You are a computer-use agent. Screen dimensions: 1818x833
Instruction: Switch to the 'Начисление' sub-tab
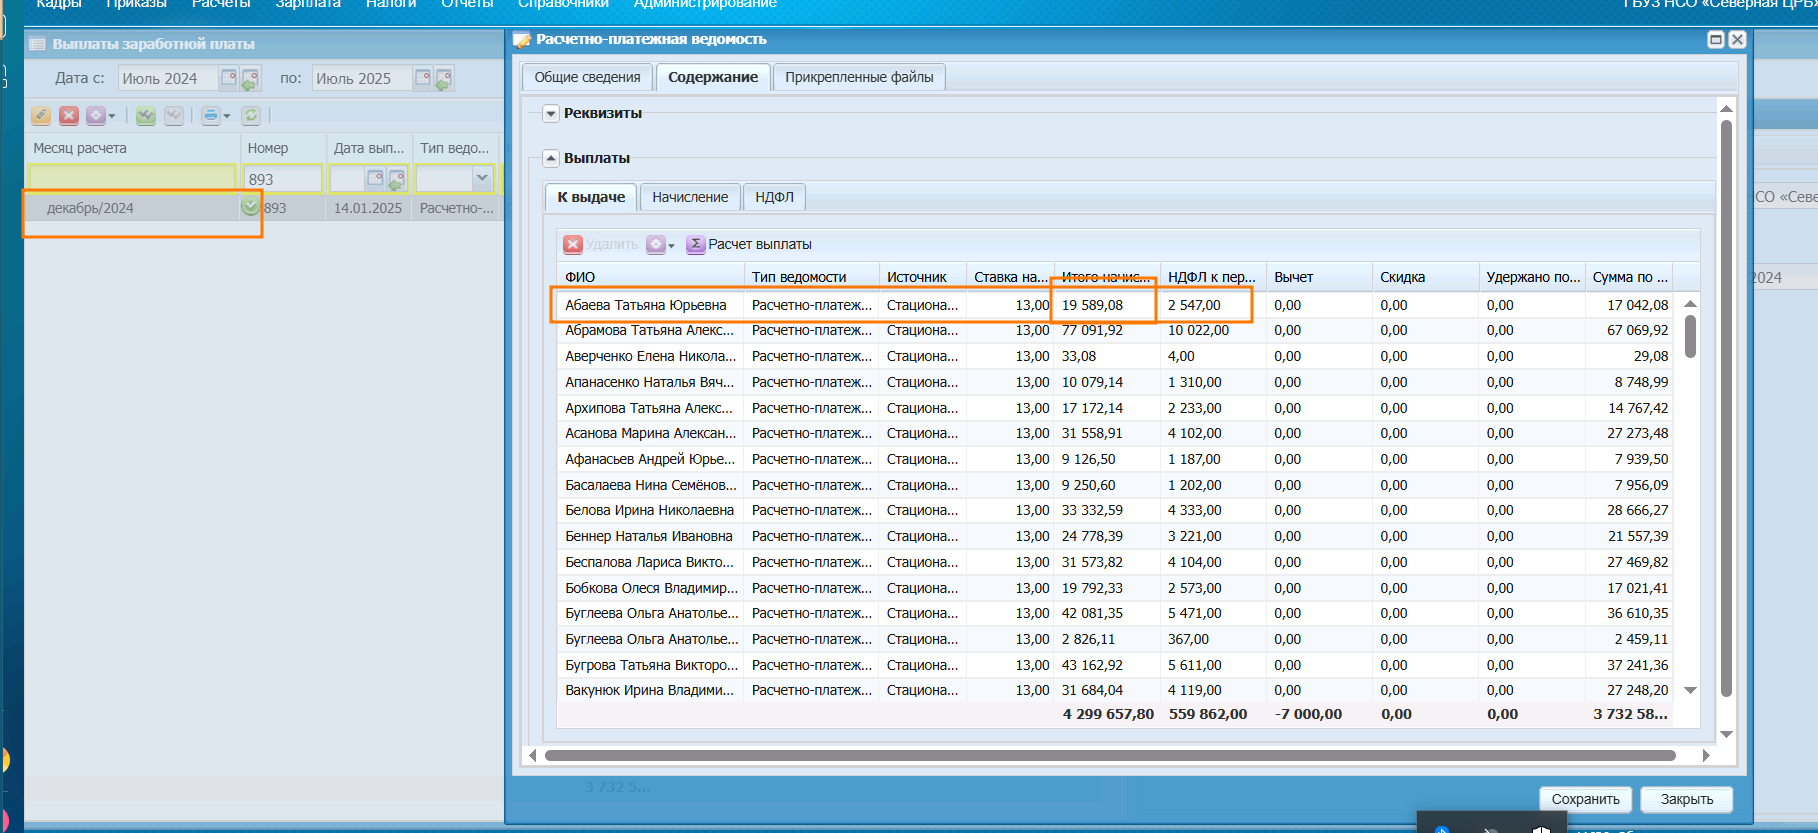(x=690, y=197)
